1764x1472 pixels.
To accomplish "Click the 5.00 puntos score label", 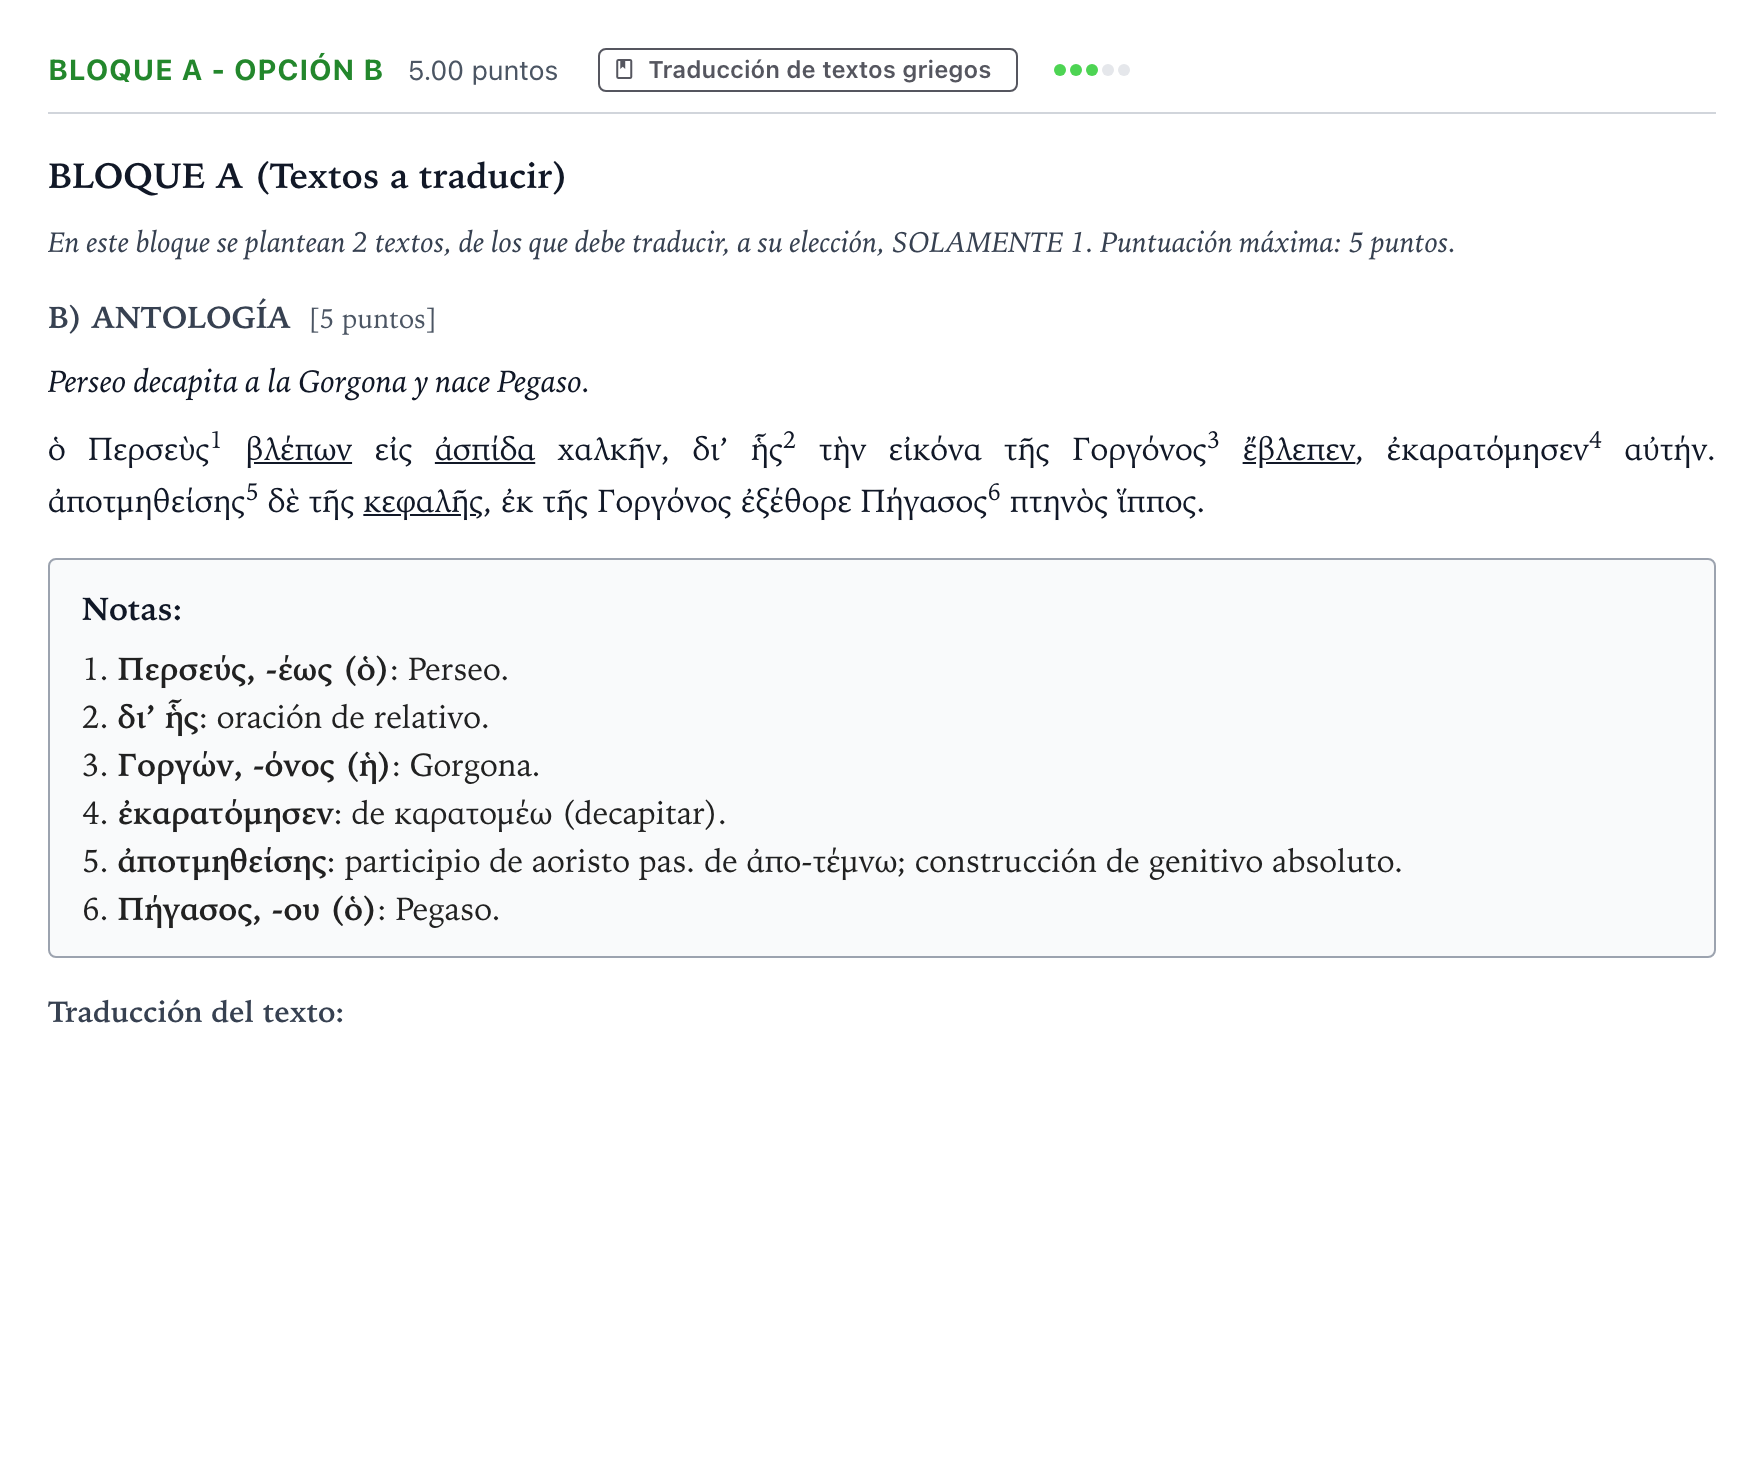I will coord(483,71).
